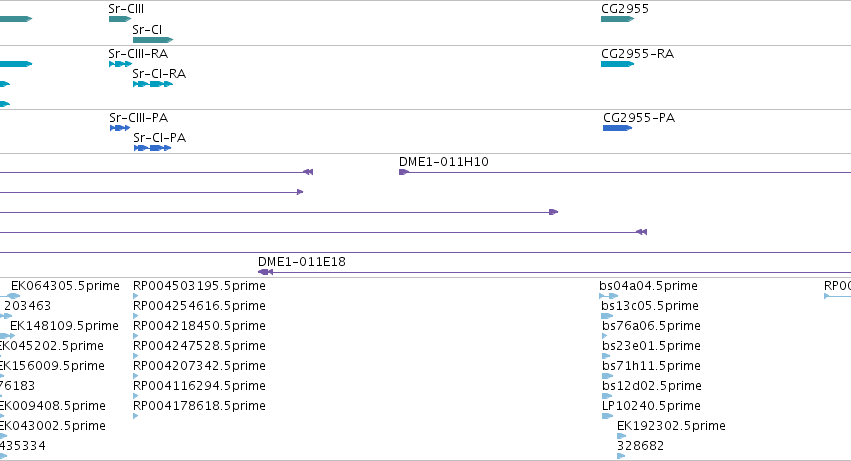Click the RP004207342.5prime EST arrow
Viewport: 851px width, 461px height.
136,376
